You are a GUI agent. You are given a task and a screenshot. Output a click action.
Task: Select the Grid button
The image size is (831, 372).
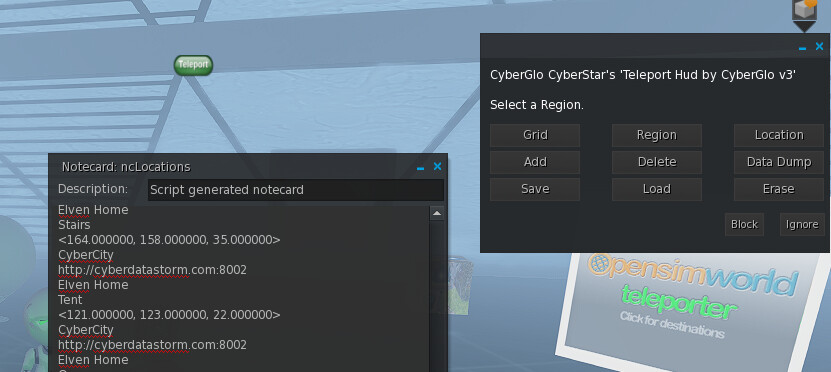[x=535, y=135]
